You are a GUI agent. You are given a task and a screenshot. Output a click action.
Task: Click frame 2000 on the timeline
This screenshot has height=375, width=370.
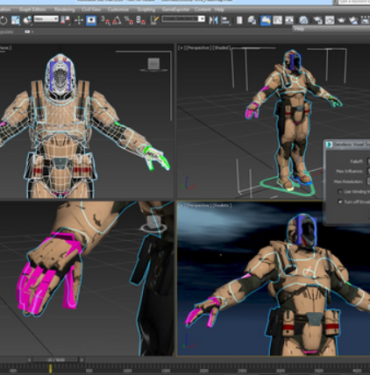[204, 371]
